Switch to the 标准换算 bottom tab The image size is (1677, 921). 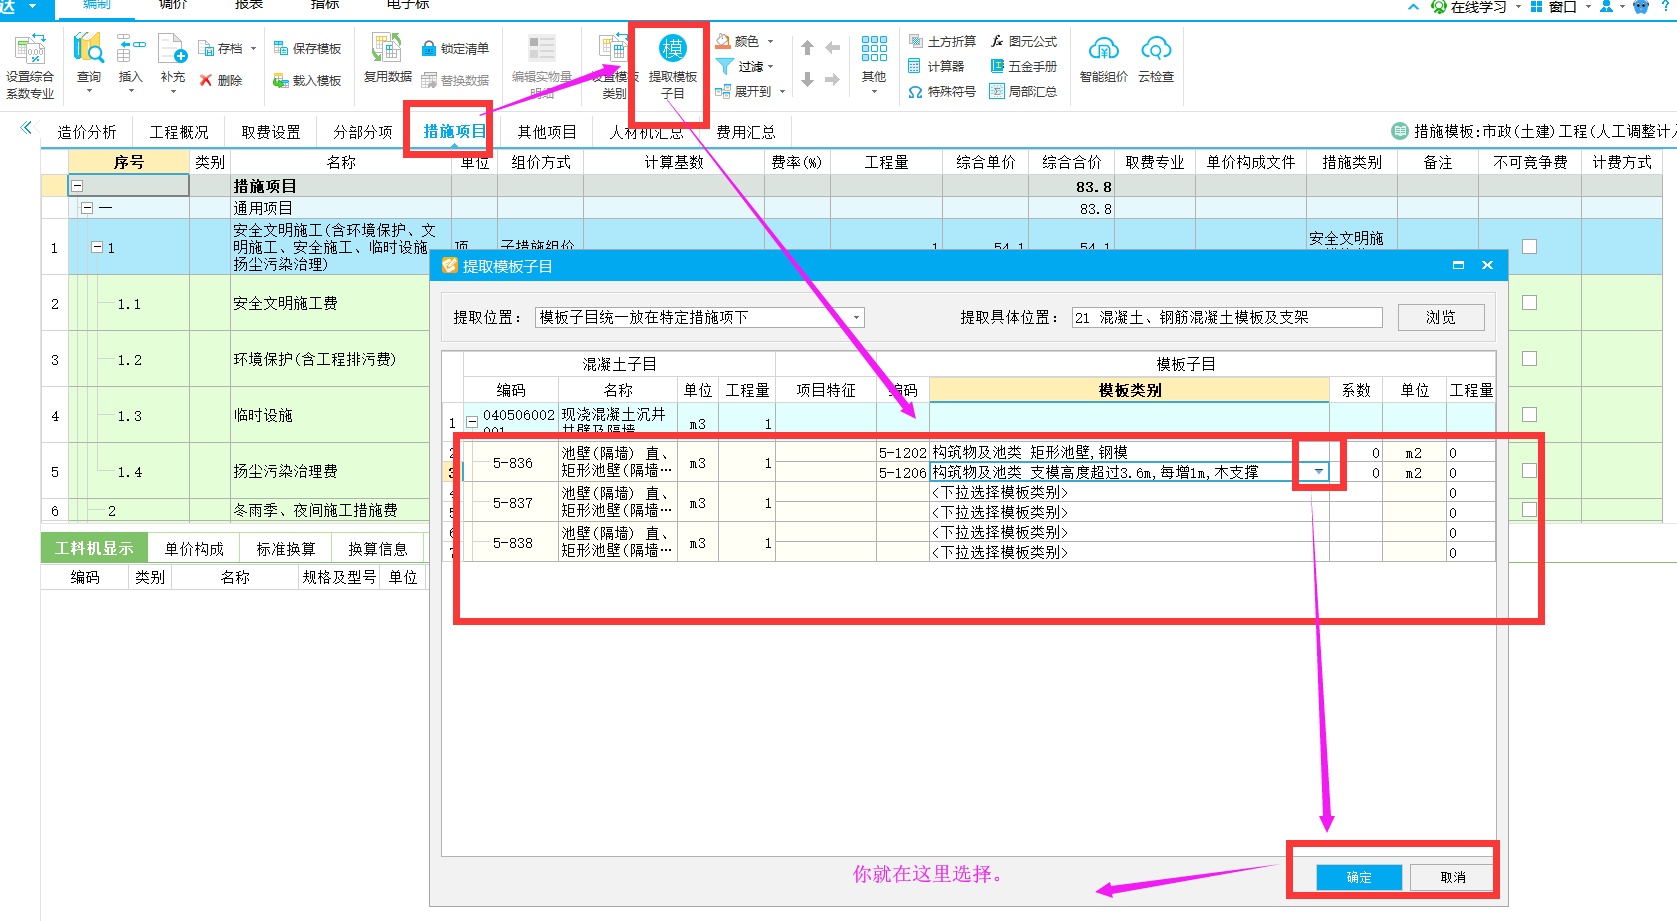286,549
